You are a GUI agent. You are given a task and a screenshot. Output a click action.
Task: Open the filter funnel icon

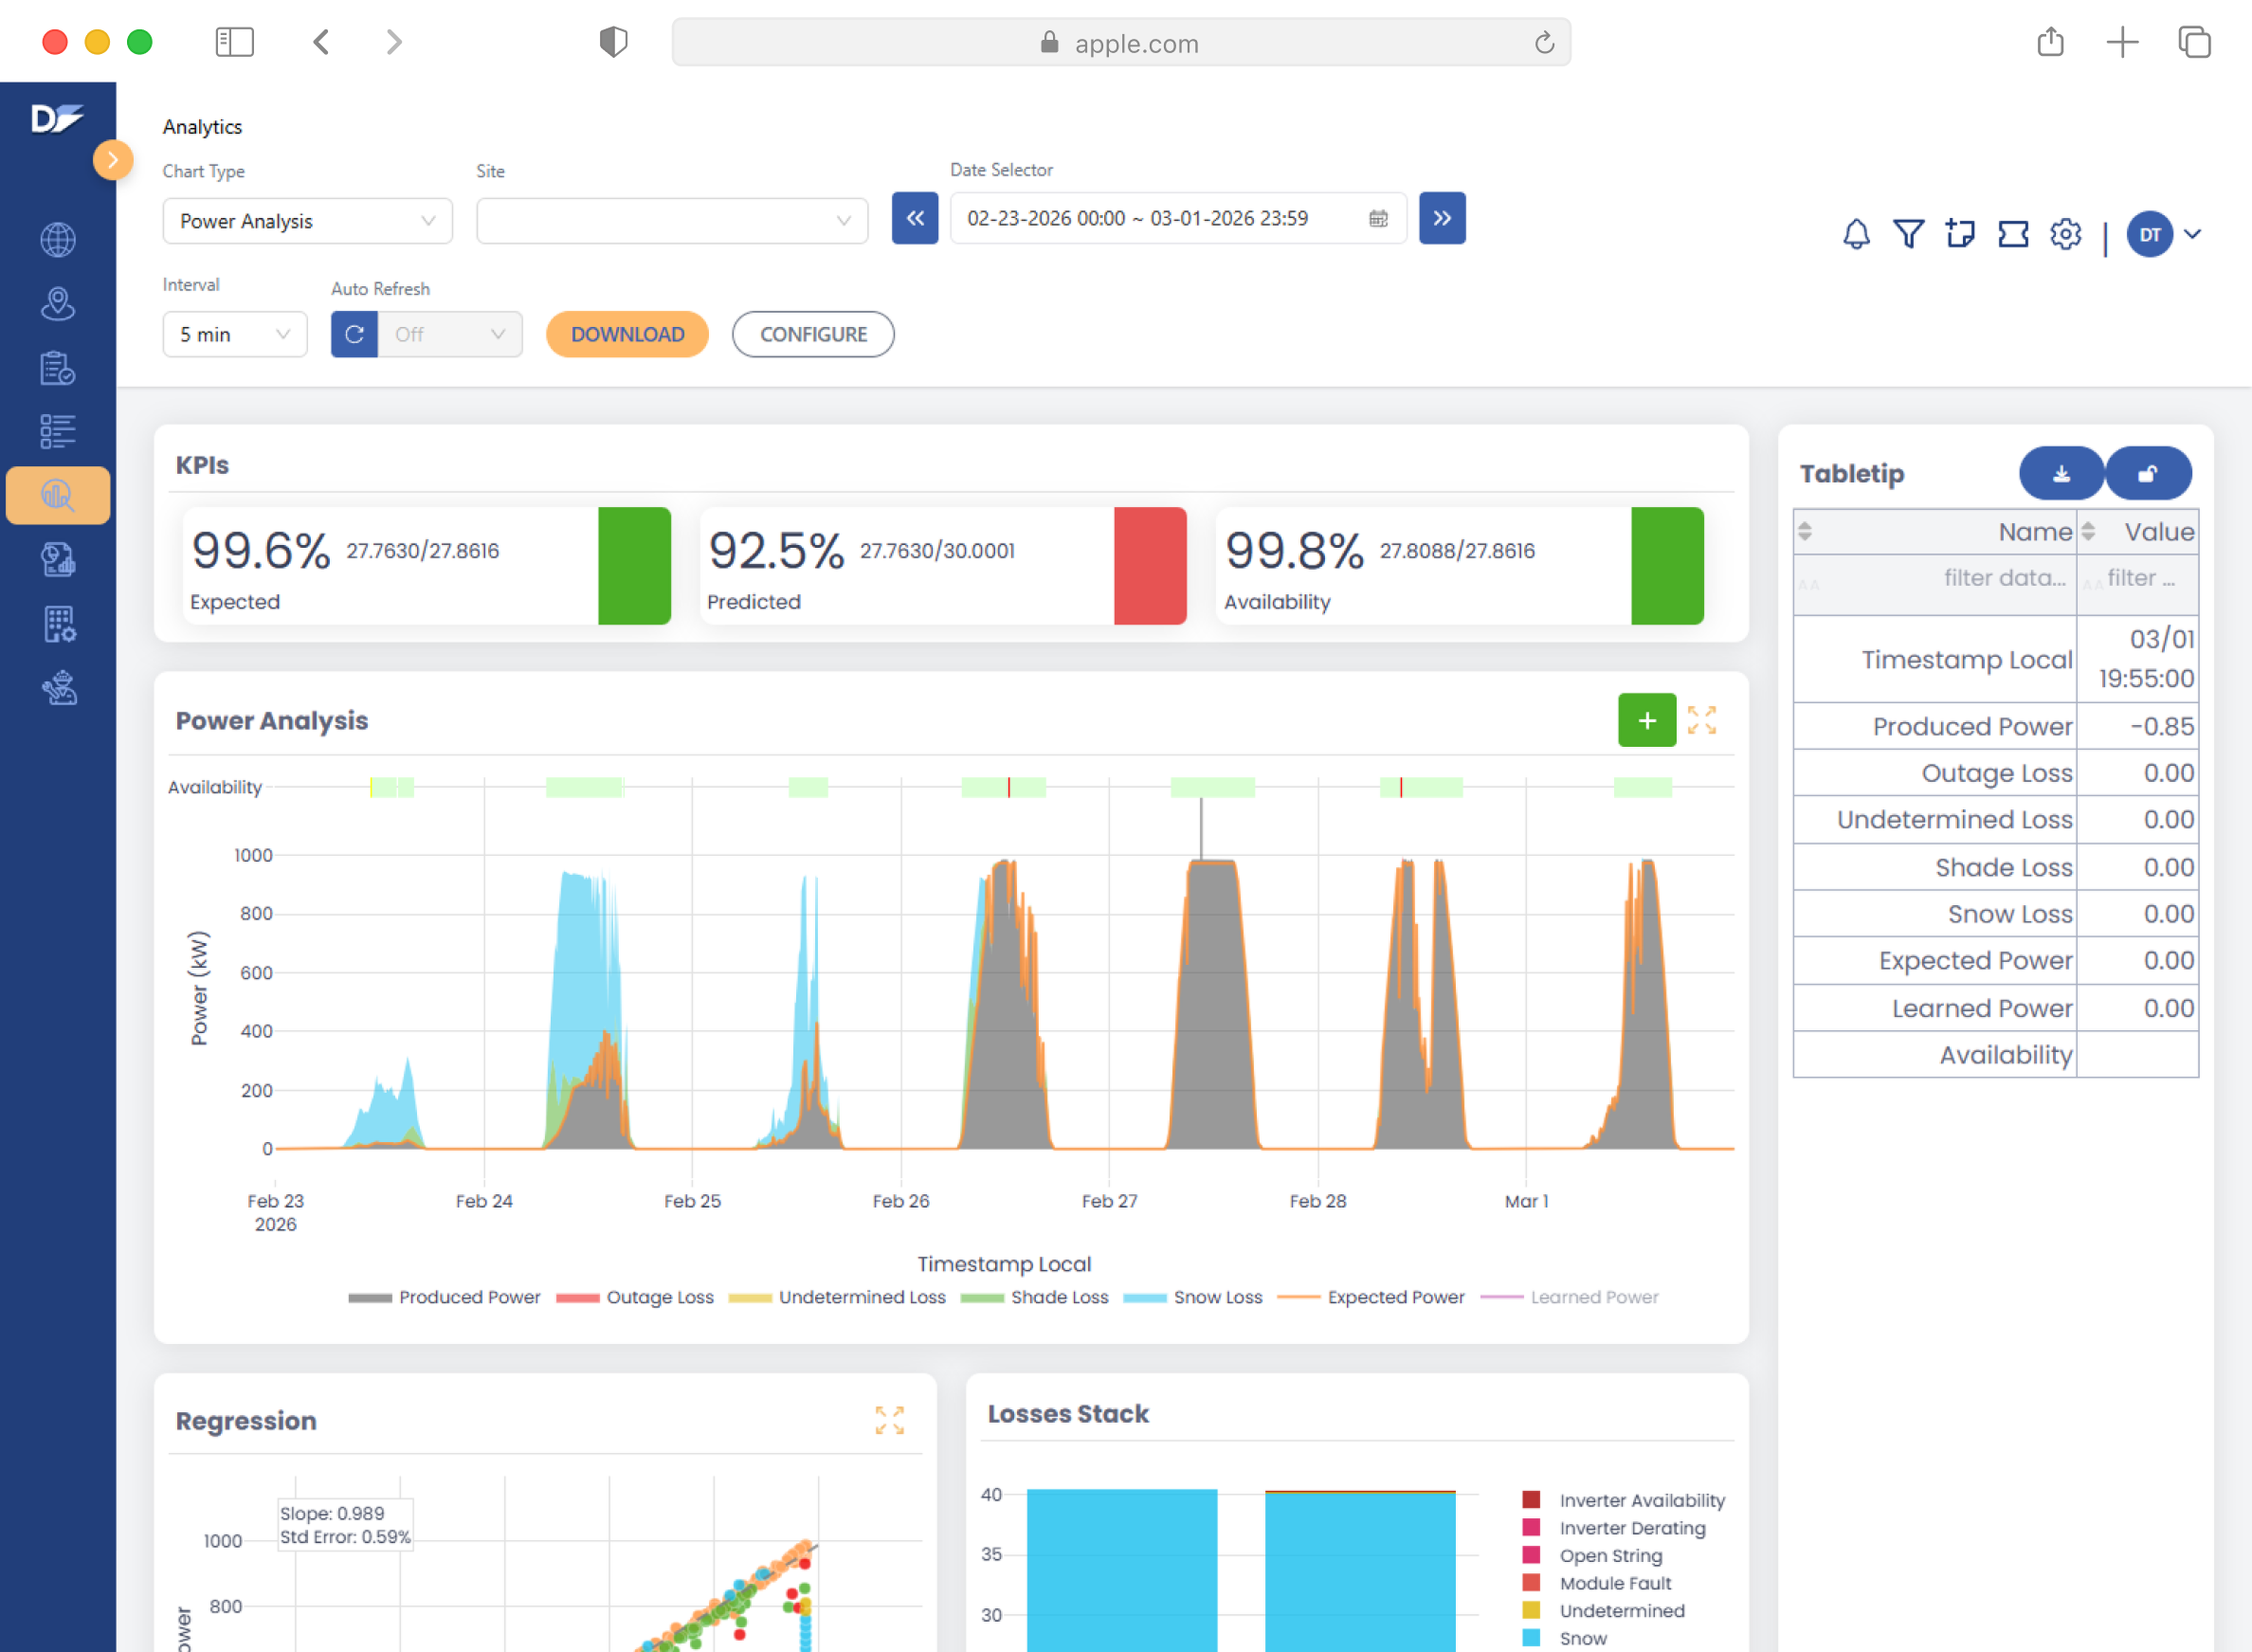pos(1908,235)
